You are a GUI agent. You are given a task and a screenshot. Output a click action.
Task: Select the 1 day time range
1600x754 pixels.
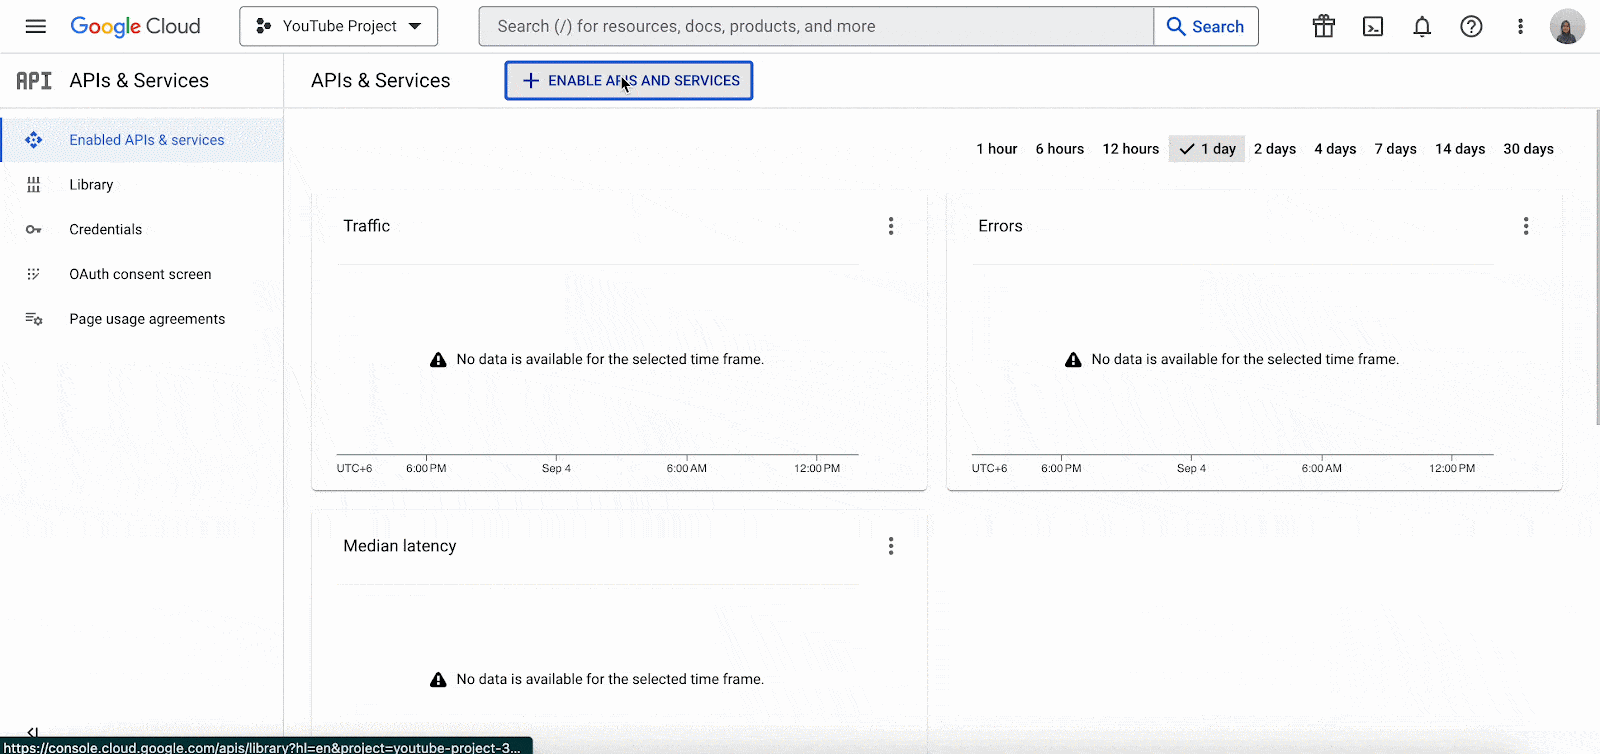1207,149
